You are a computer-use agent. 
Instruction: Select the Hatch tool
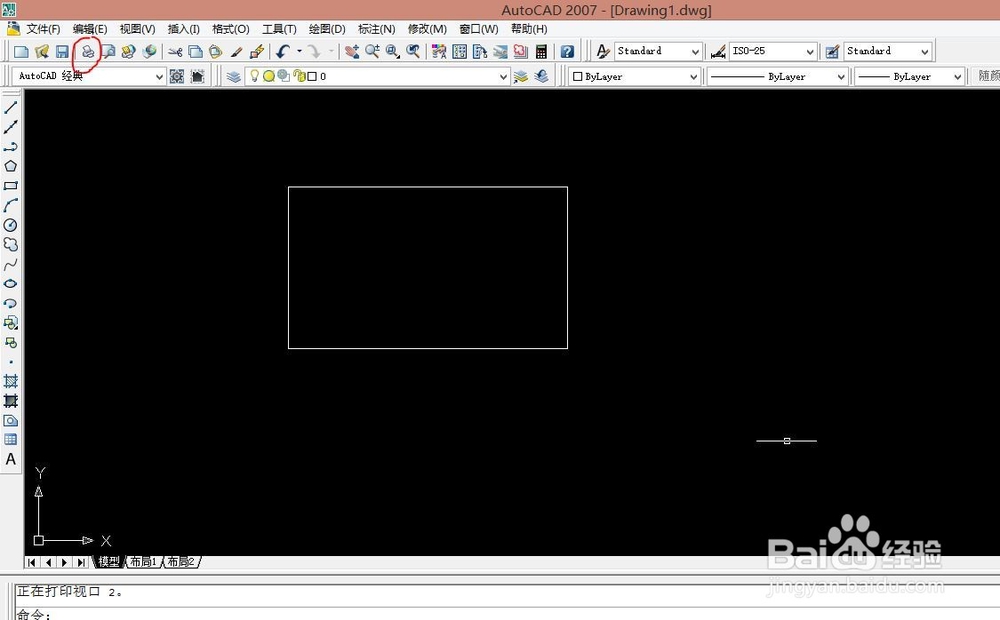pyautogui.click(x=10, y=381)
